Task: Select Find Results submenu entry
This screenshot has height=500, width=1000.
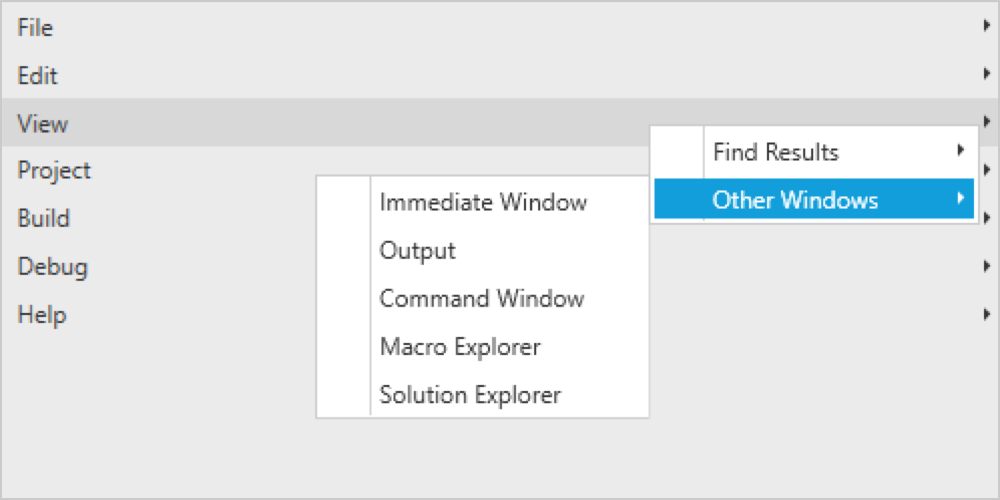Action: point(775,152)
